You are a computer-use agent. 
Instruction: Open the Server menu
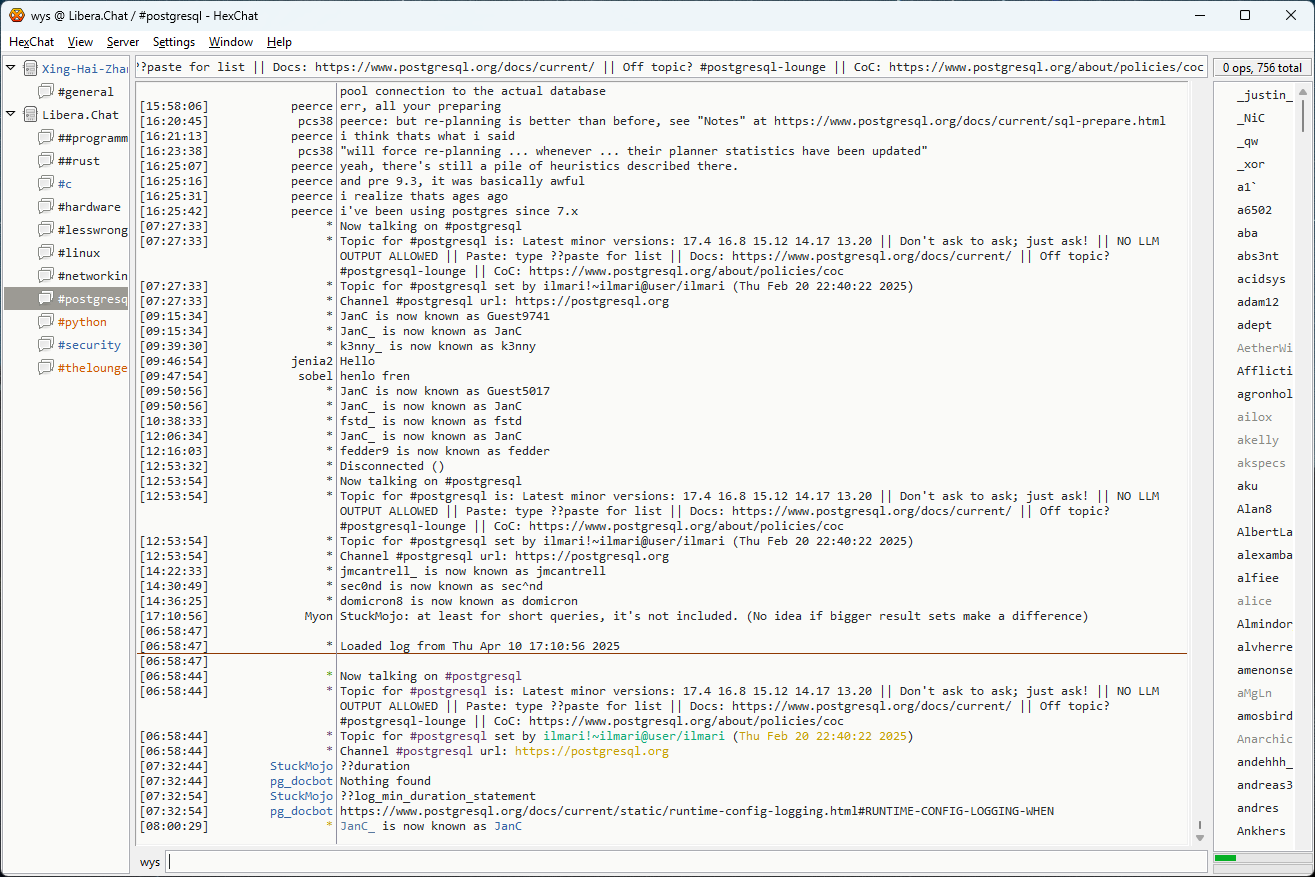pos(122,42)
